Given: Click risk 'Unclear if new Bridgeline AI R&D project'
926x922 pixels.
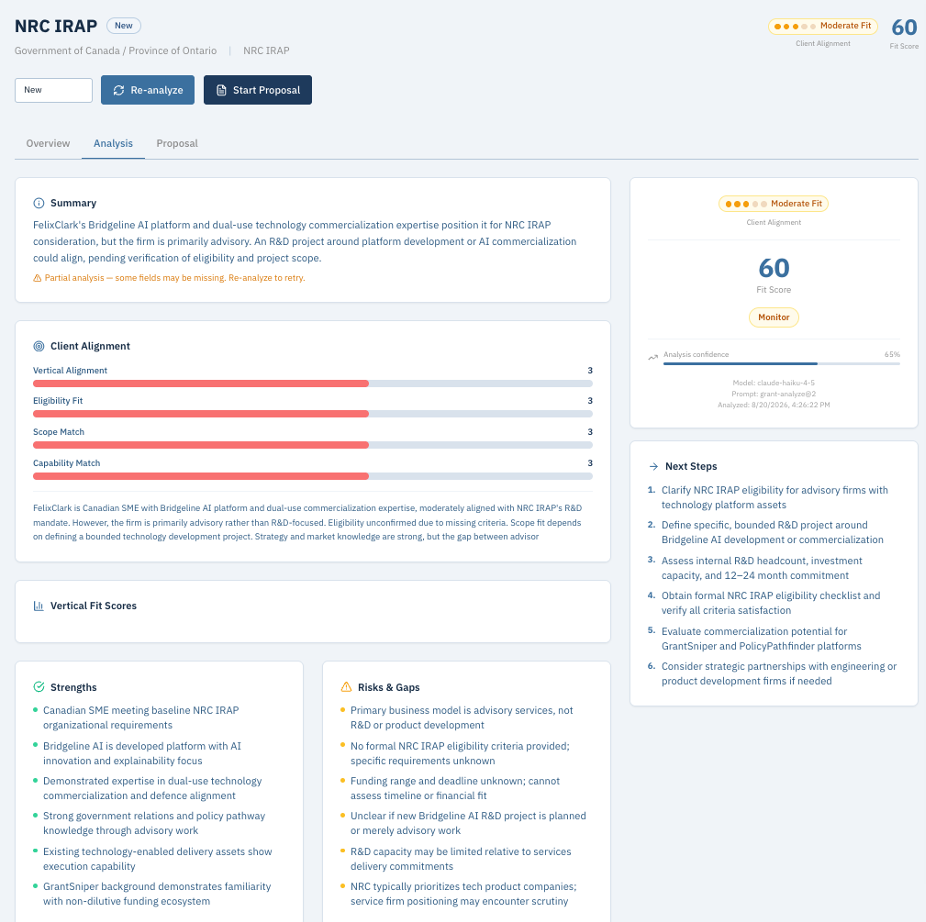Looking at the screenshot, I should (468, 823).
